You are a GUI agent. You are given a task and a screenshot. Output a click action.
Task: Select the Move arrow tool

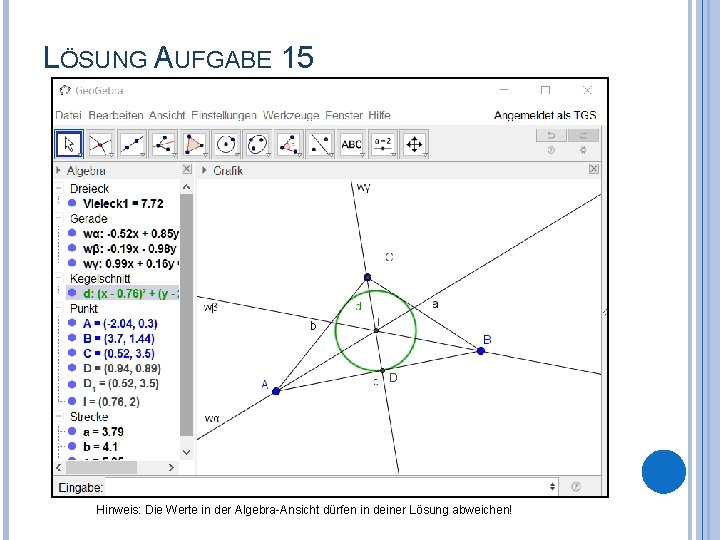click(69, 145)
